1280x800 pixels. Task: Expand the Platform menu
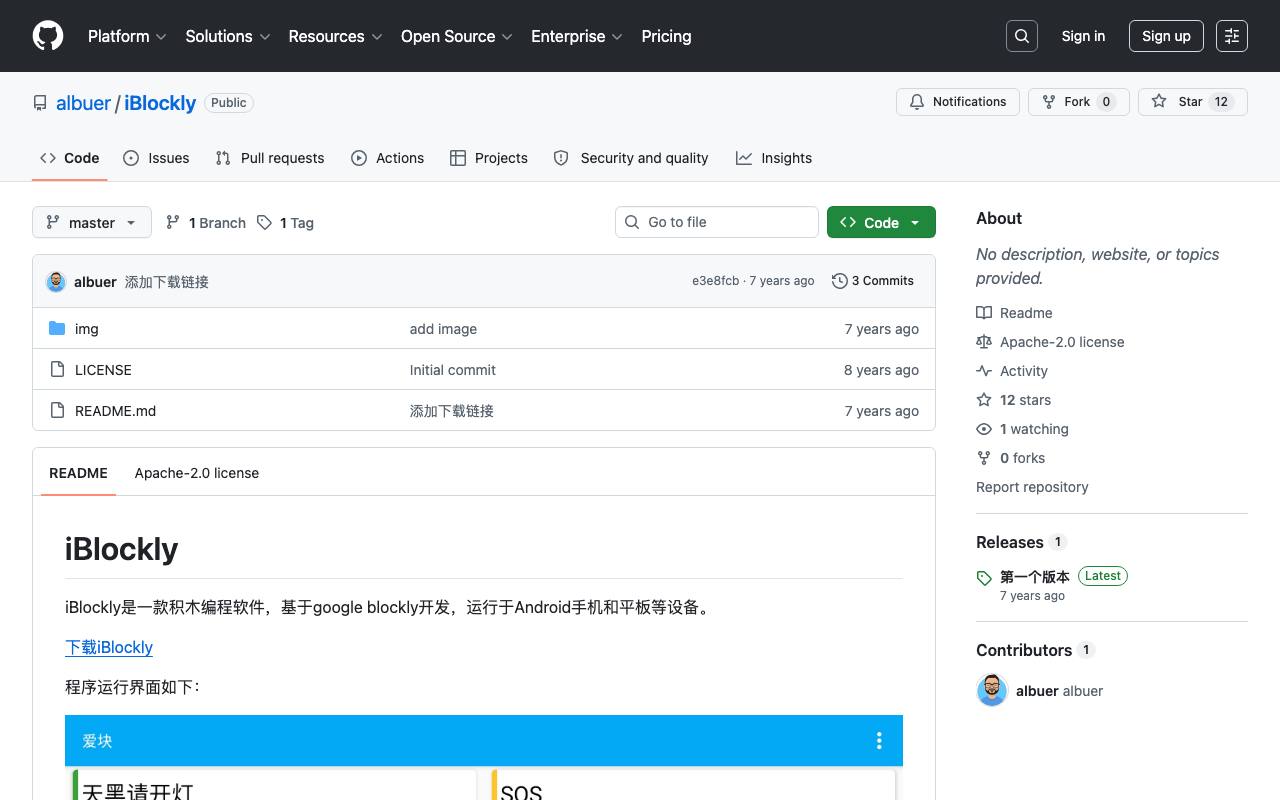[127, 36]
